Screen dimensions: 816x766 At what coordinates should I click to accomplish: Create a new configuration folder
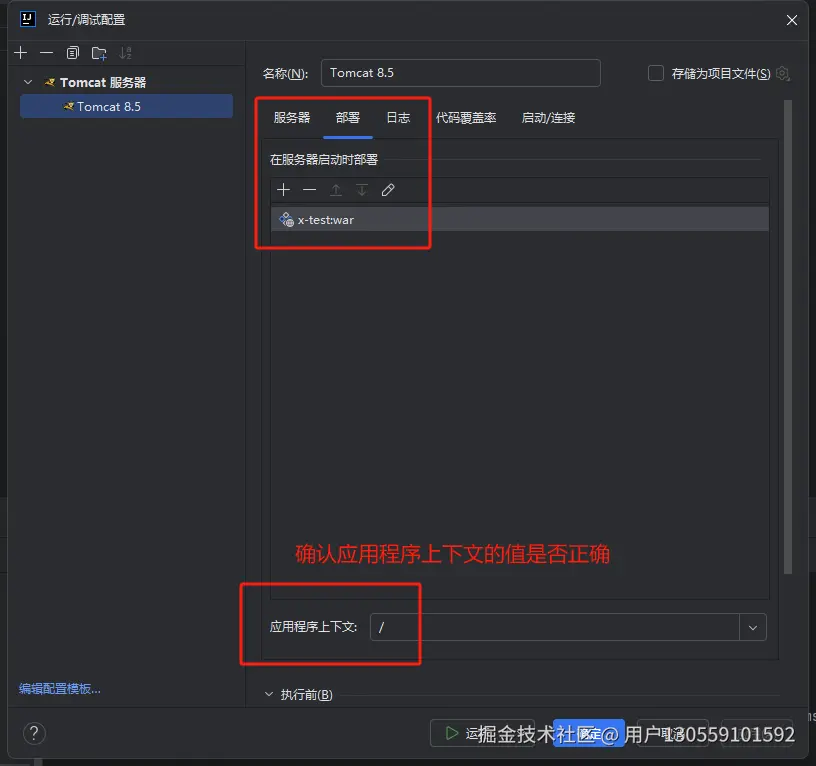point(99,53)
